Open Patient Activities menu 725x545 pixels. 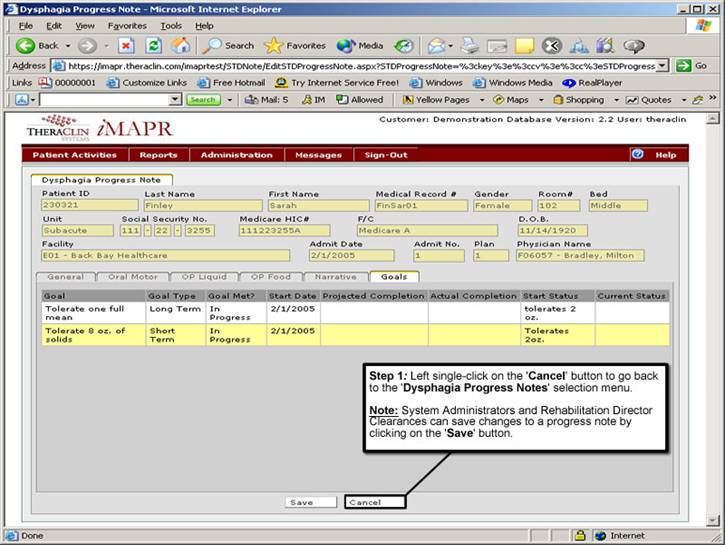pyautogui.click(x=75, y=155)
